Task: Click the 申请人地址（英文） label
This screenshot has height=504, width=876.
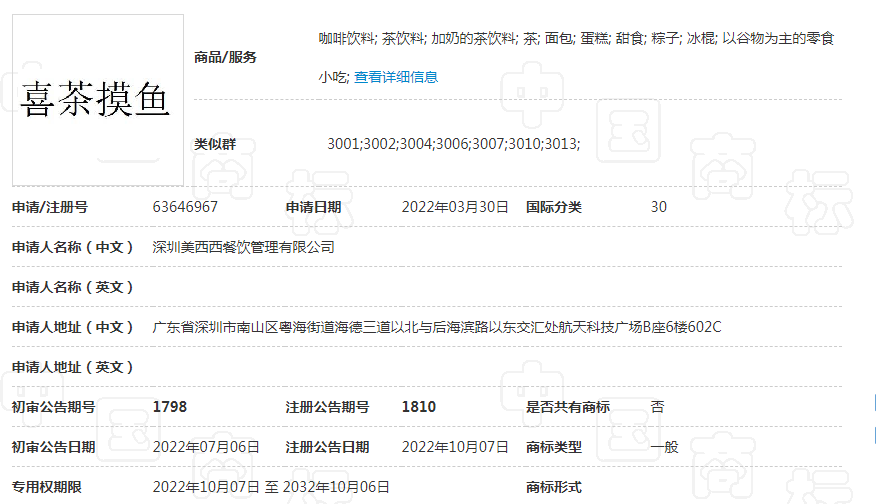Action: point(73,367)
